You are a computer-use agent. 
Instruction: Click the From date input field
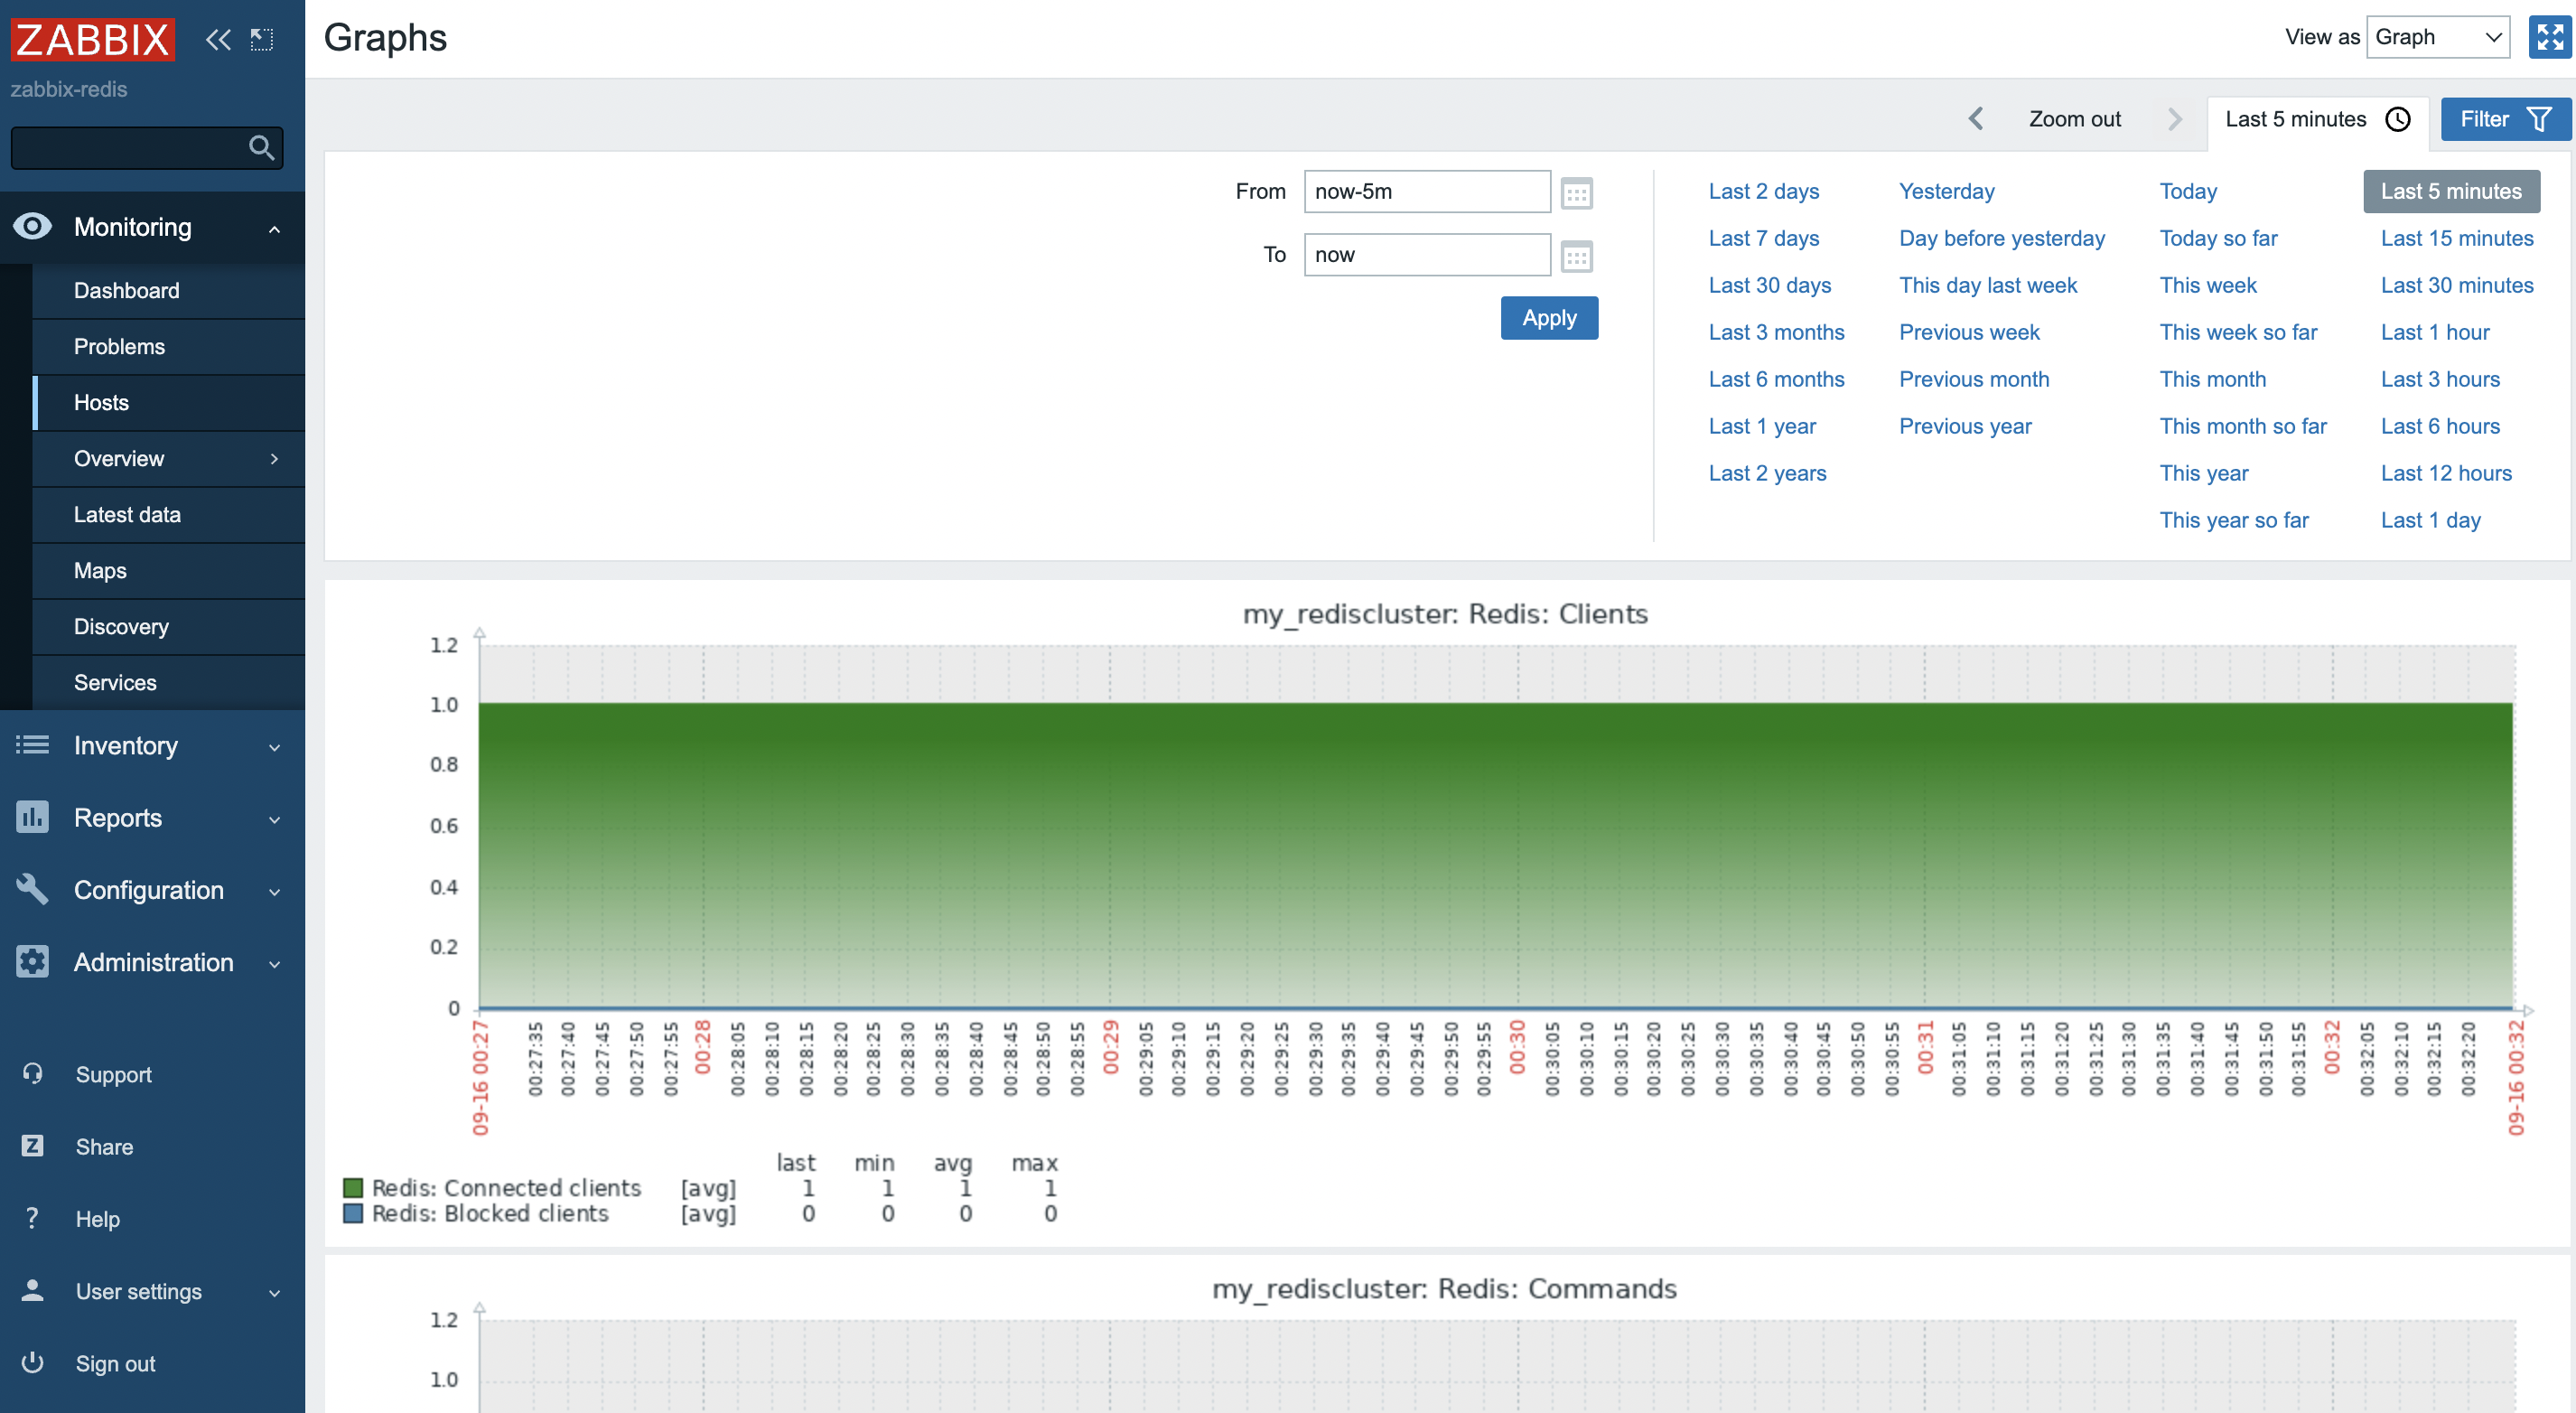[x=1428, y=192]
